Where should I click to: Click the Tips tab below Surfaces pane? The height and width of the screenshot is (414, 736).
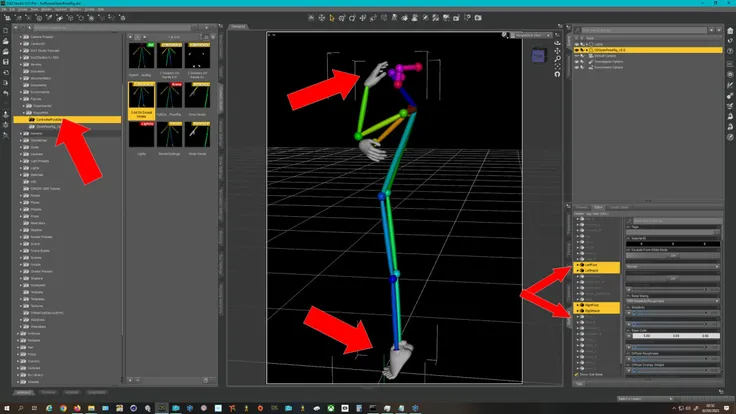pos(579,383)
